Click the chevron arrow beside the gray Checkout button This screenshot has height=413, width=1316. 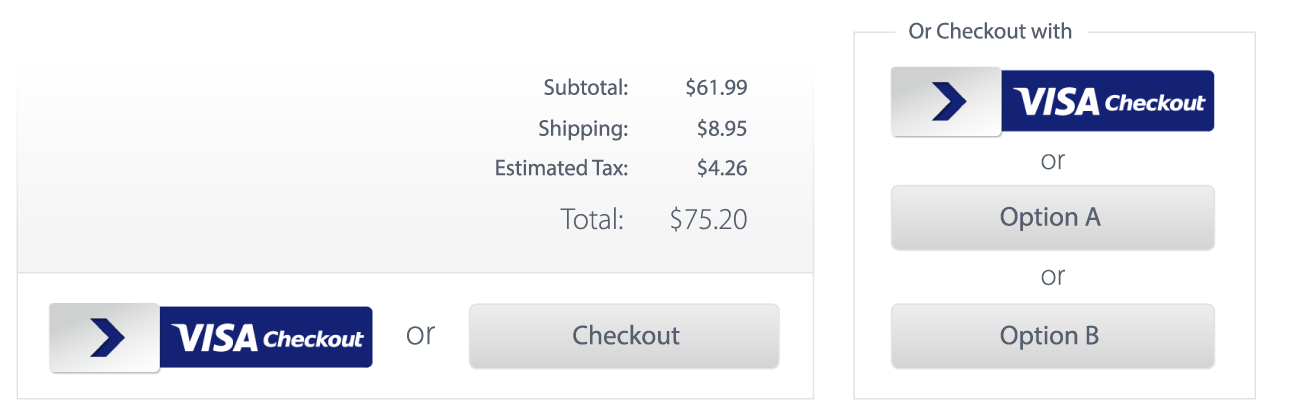(107, 338)
